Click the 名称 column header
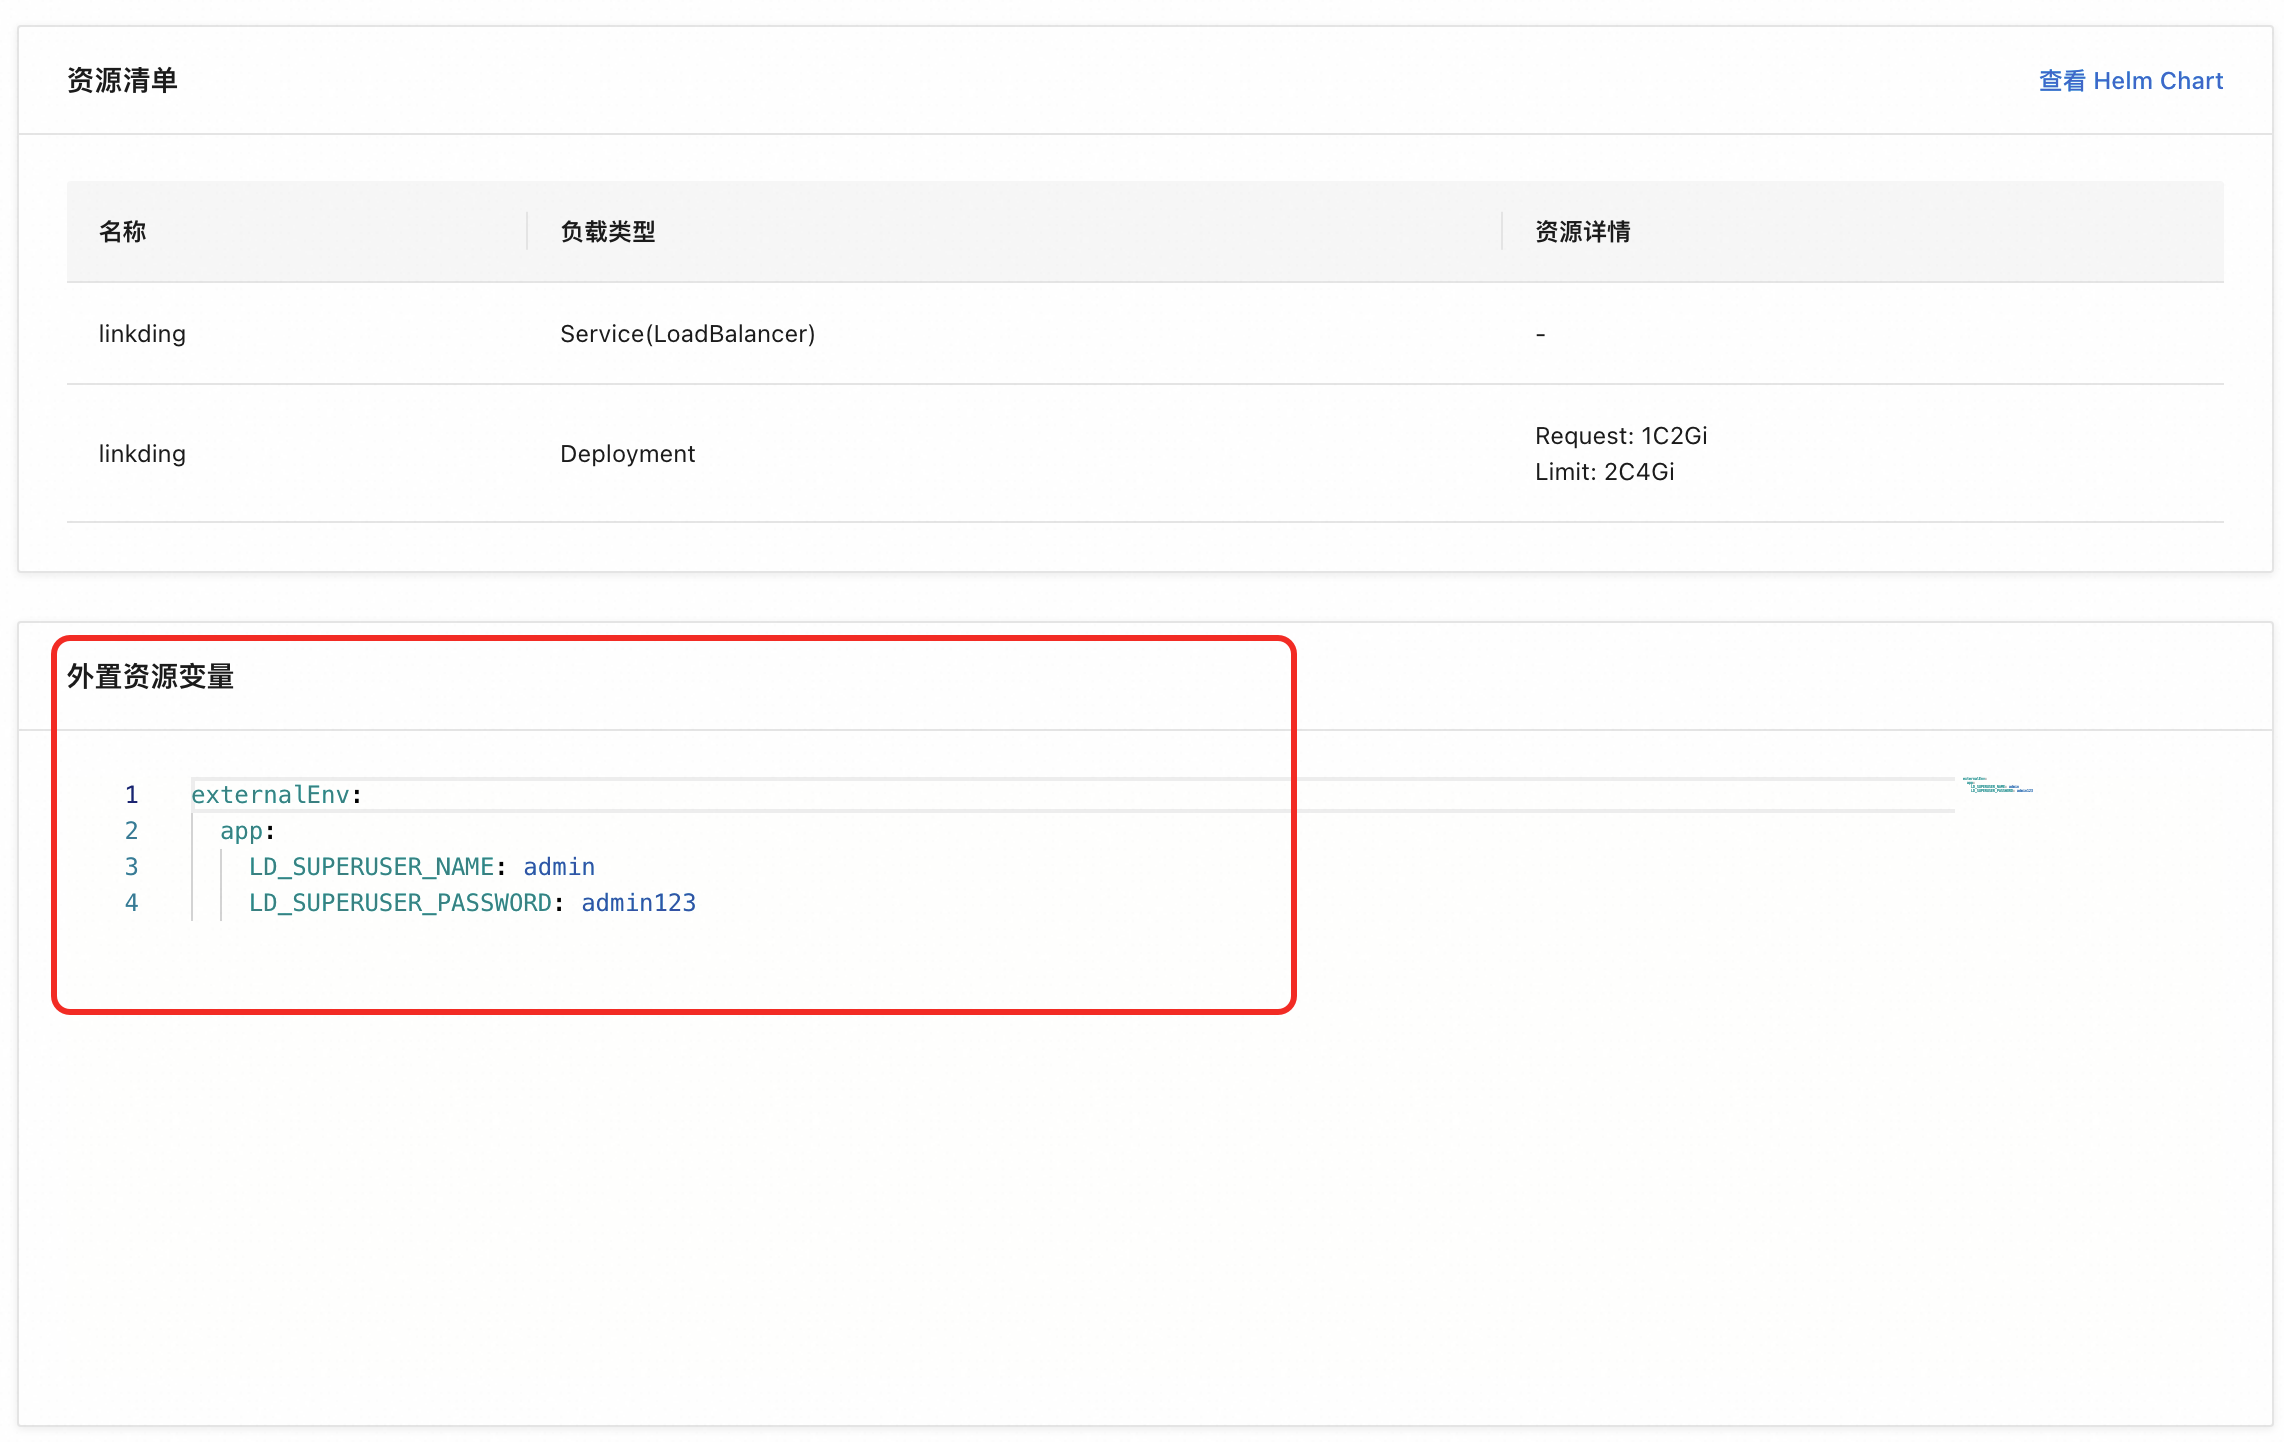 point(122,232)
